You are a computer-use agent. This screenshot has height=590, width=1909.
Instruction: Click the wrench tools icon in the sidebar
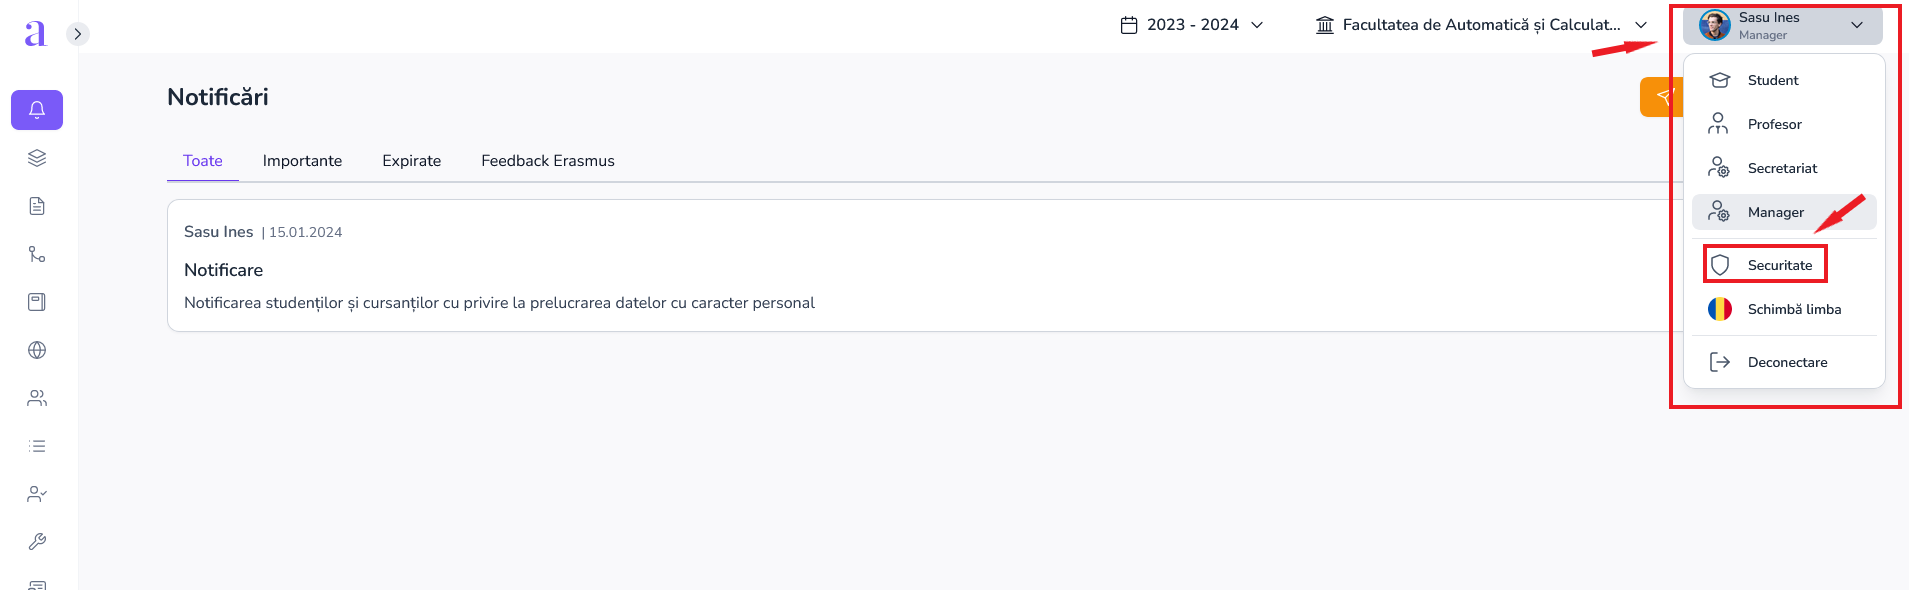[x=37, y=542]
